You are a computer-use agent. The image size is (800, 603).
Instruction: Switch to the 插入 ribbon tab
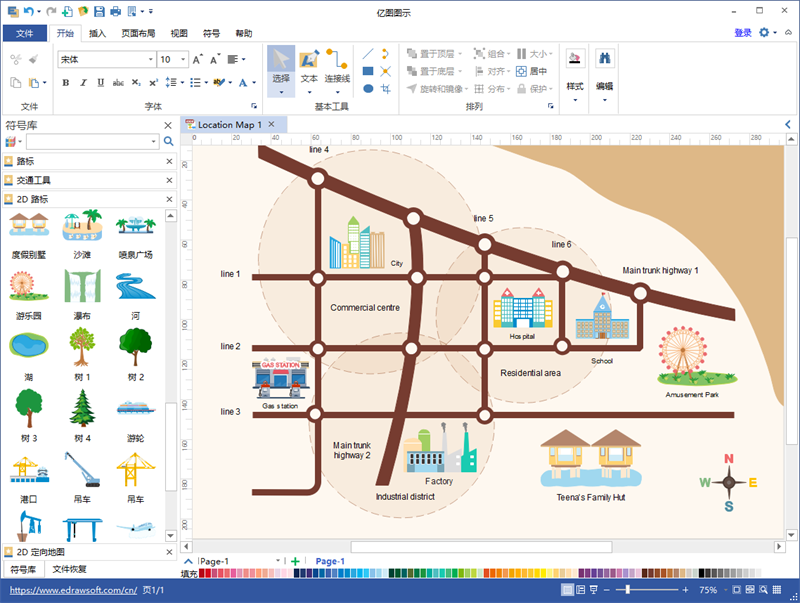98,33
